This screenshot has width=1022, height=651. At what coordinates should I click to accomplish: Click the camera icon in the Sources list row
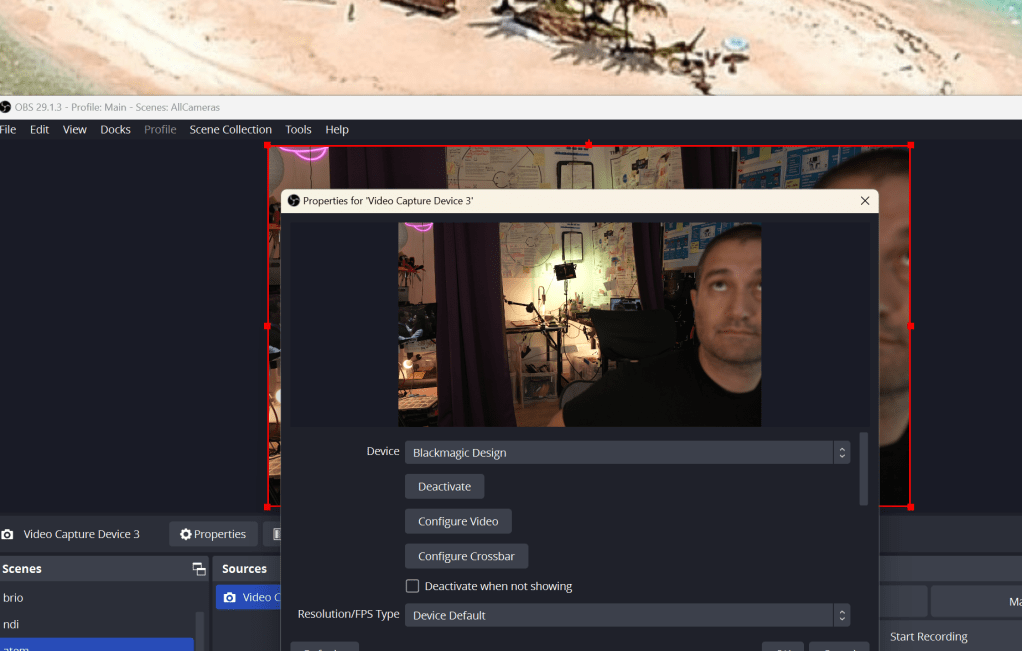[229, 598]
